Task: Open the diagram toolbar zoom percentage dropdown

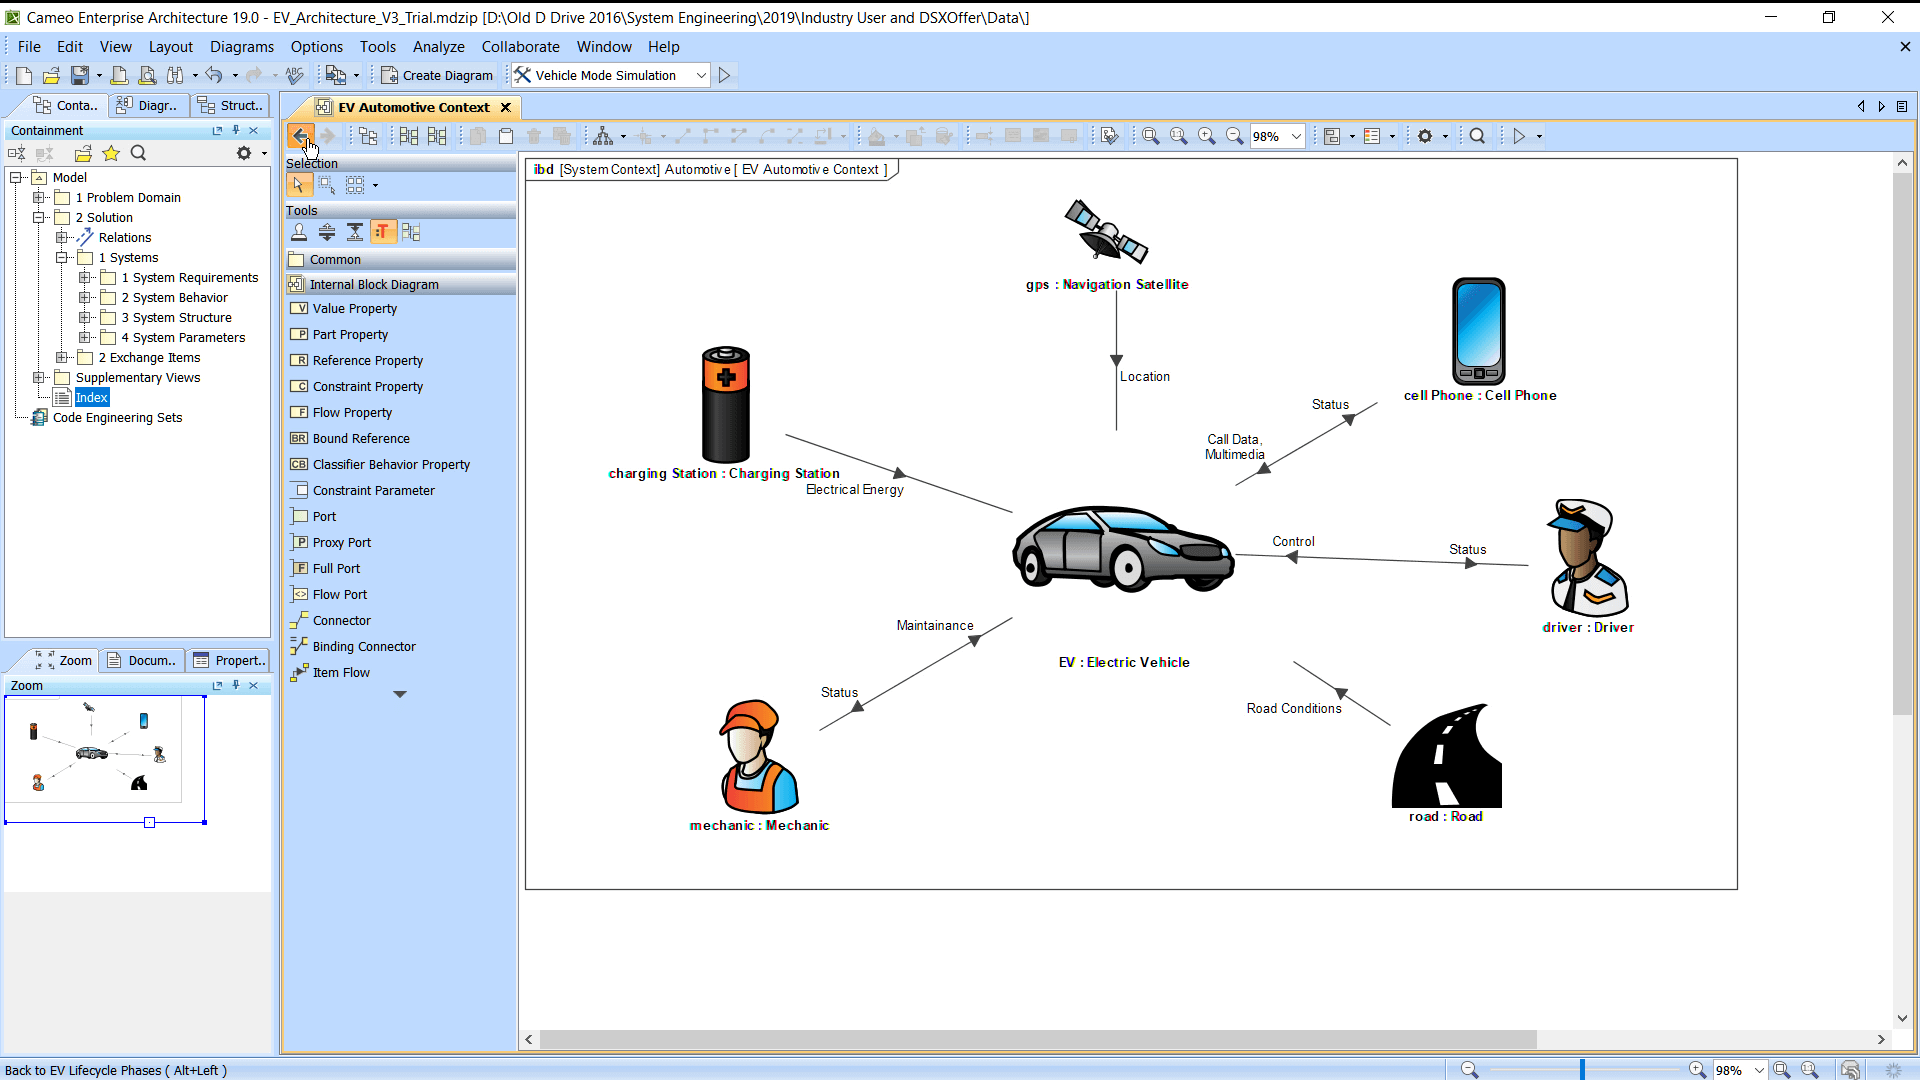Action: tap(1296, 136)
